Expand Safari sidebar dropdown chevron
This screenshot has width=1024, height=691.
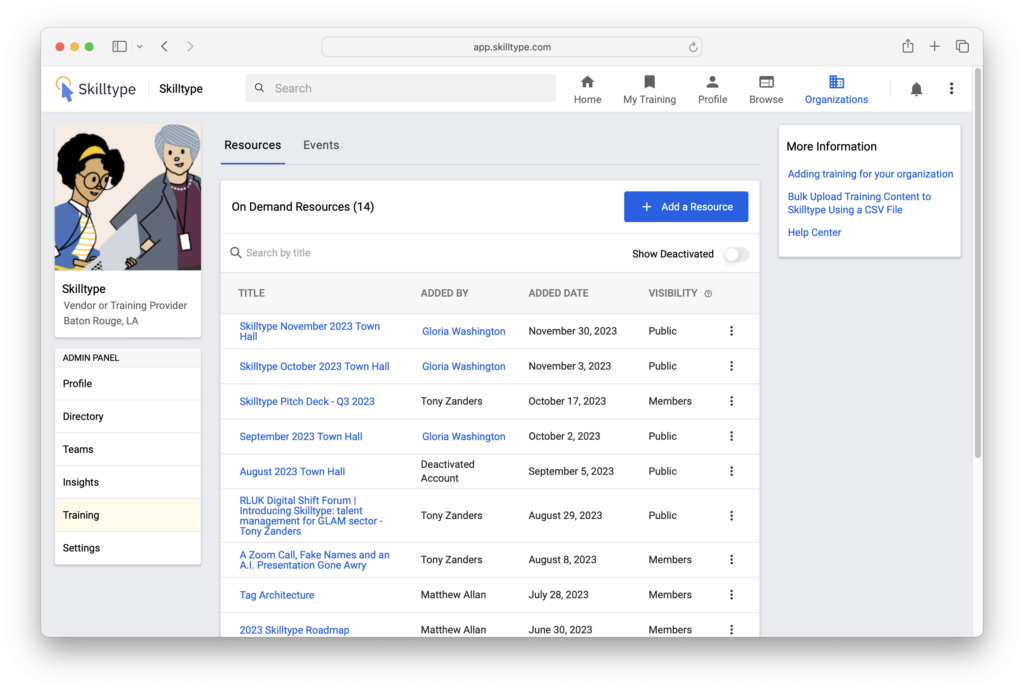[139, 46]
